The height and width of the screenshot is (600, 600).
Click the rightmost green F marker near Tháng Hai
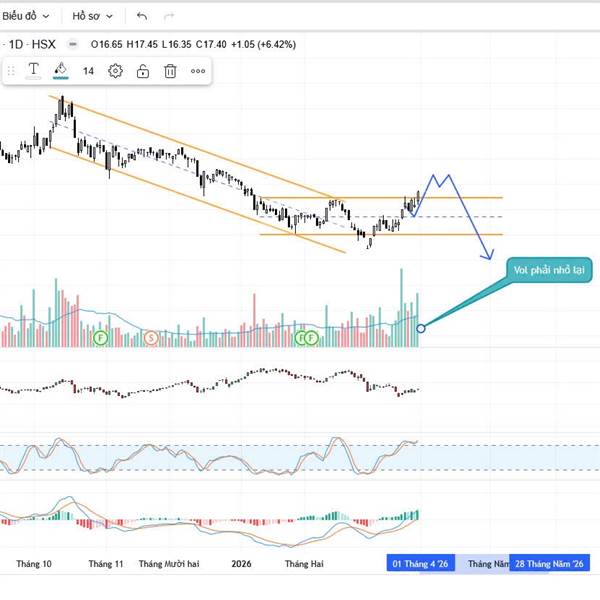pyautogui.click(x=311, y=338)
